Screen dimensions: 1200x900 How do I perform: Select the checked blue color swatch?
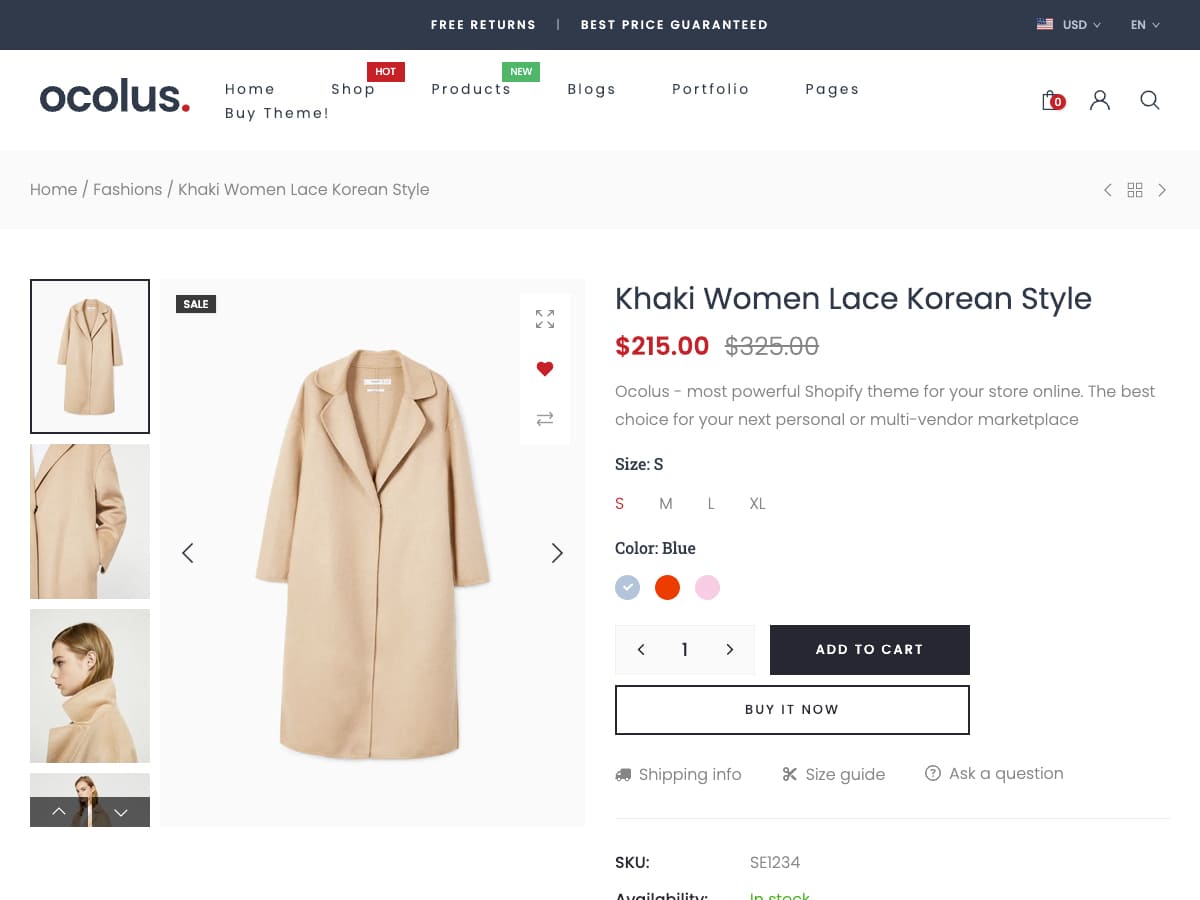(x=627, y=587)
